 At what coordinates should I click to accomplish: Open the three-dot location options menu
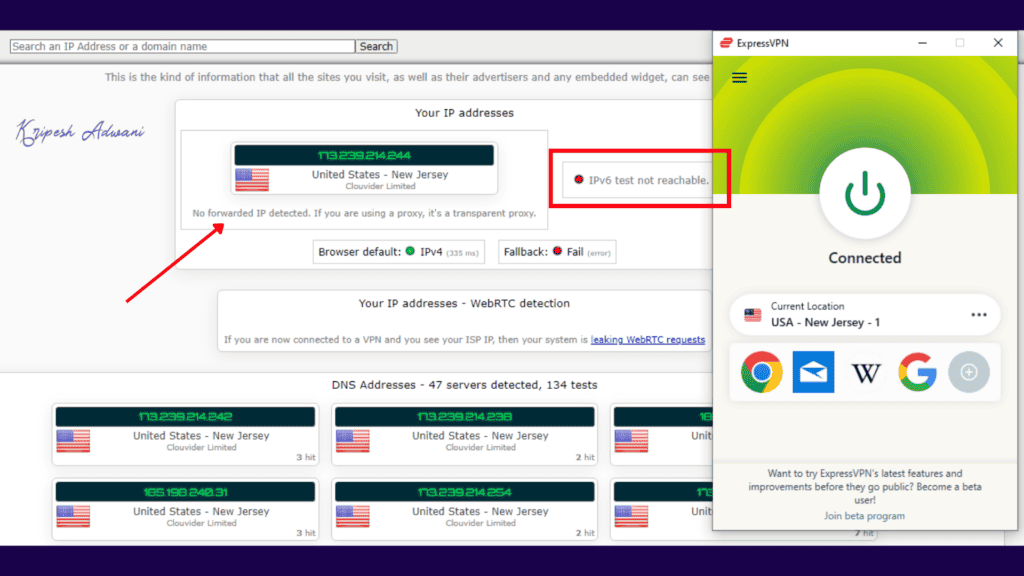(979, 314)
